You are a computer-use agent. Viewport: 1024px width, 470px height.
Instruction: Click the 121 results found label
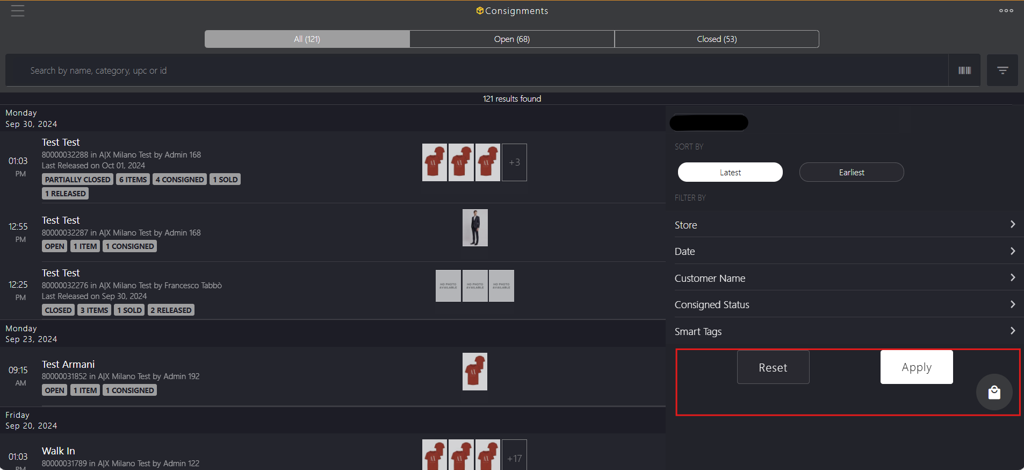point(512,99)
